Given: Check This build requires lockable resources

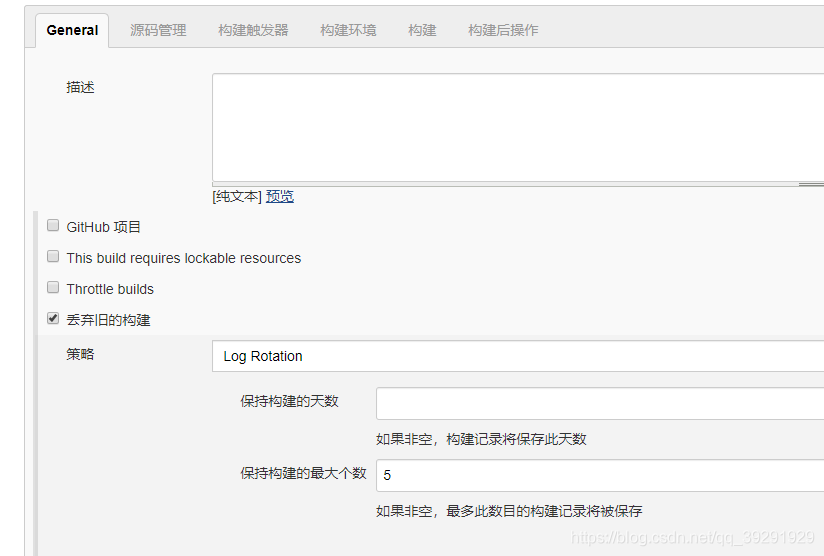Looking at the screenshot, I should 53,256.
